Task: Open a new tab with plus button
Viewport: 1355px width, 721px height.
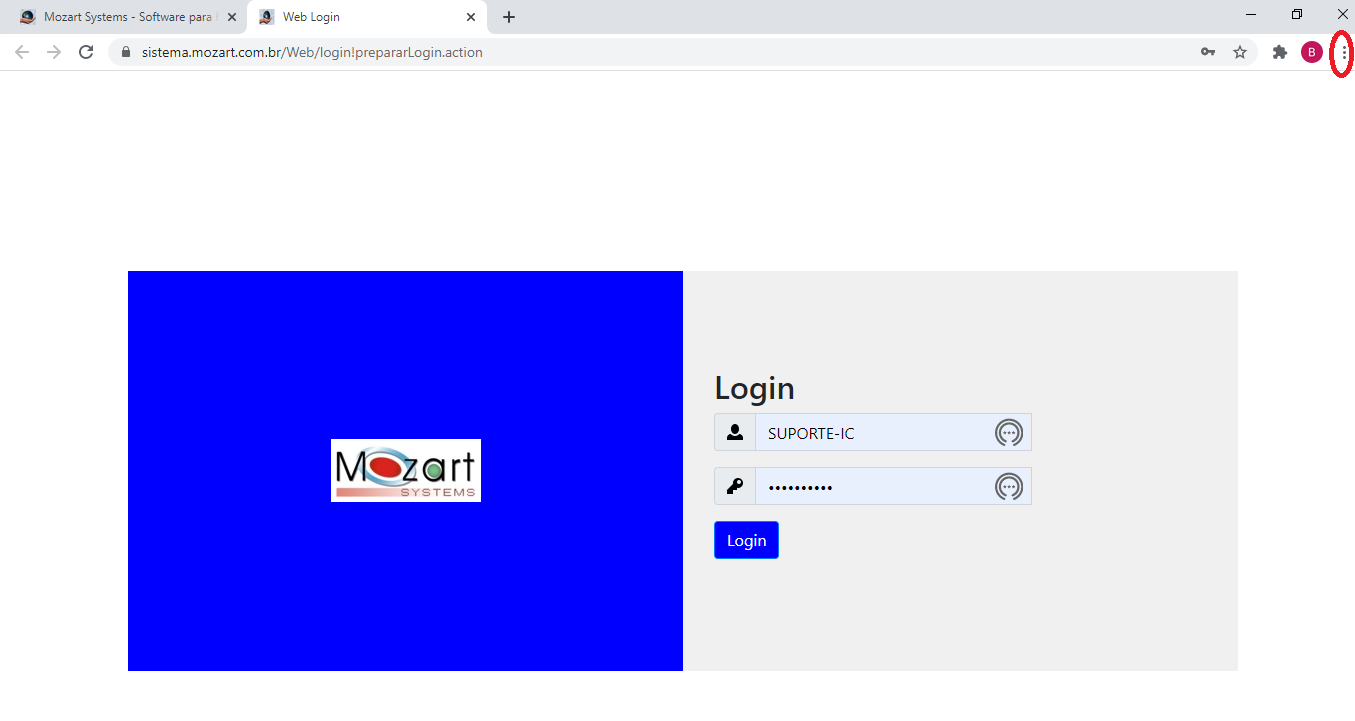Action: tap(509, 17)
